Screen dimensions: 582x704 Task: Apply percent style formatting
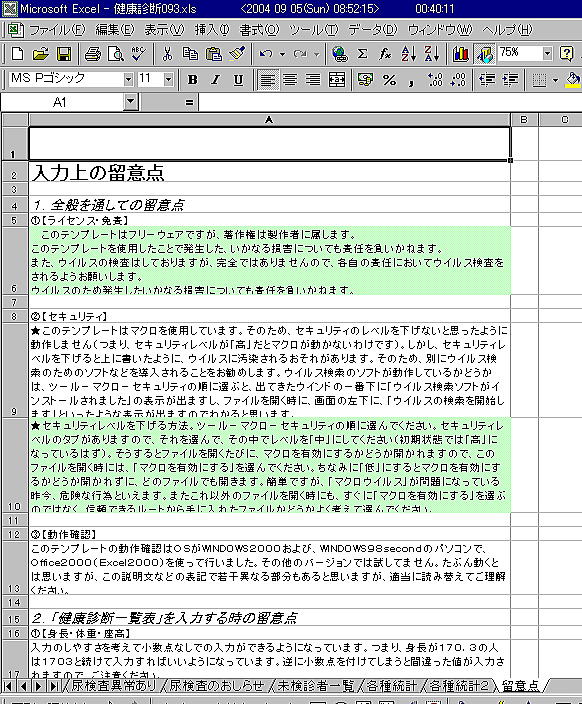click(x=389, y=80)
